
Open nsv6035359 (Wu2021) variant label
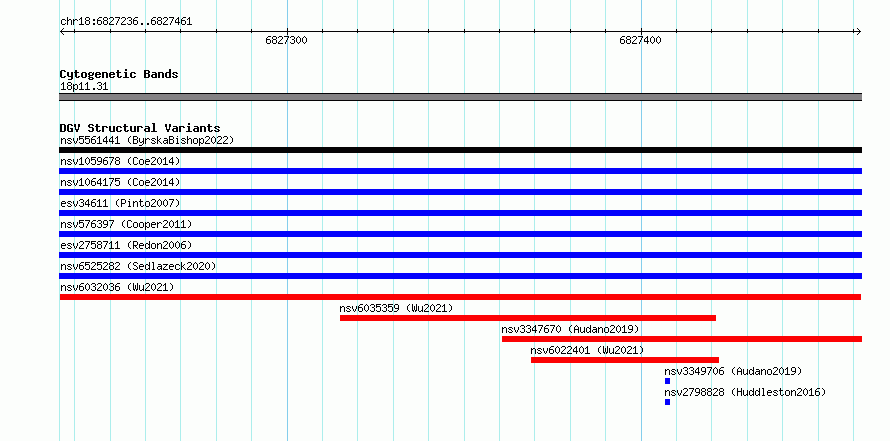tap(396, 308)
